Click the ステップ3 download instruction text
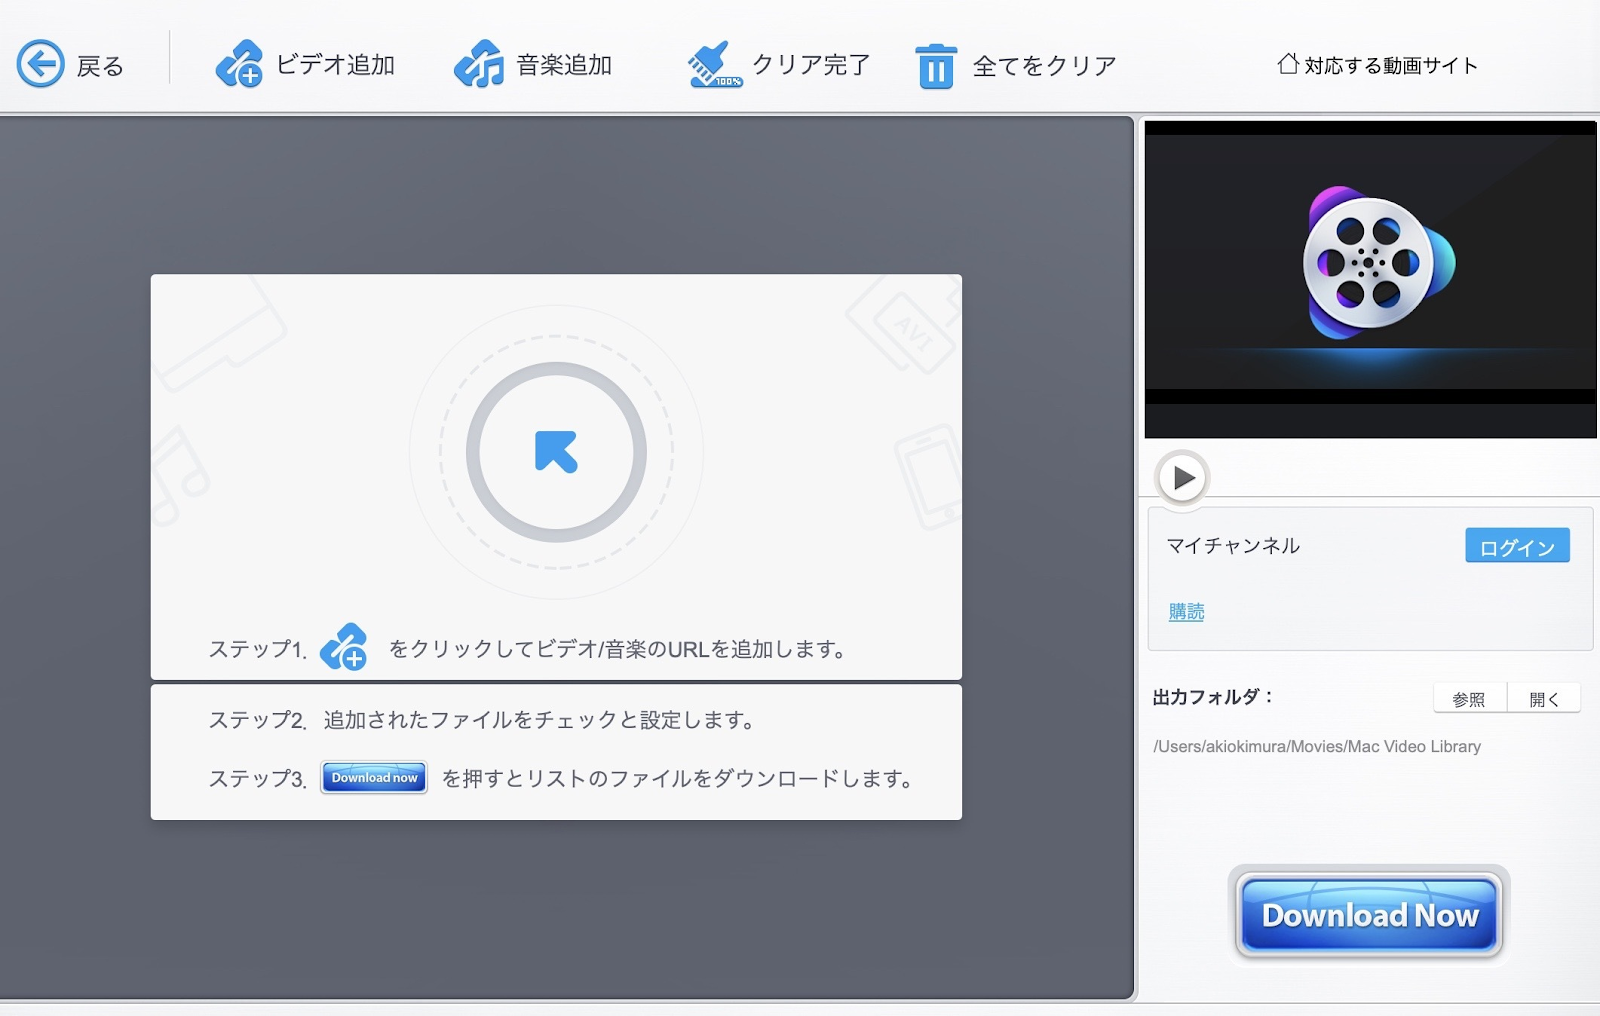This screenshot has width=1600, height=1016. click(678, 779)
